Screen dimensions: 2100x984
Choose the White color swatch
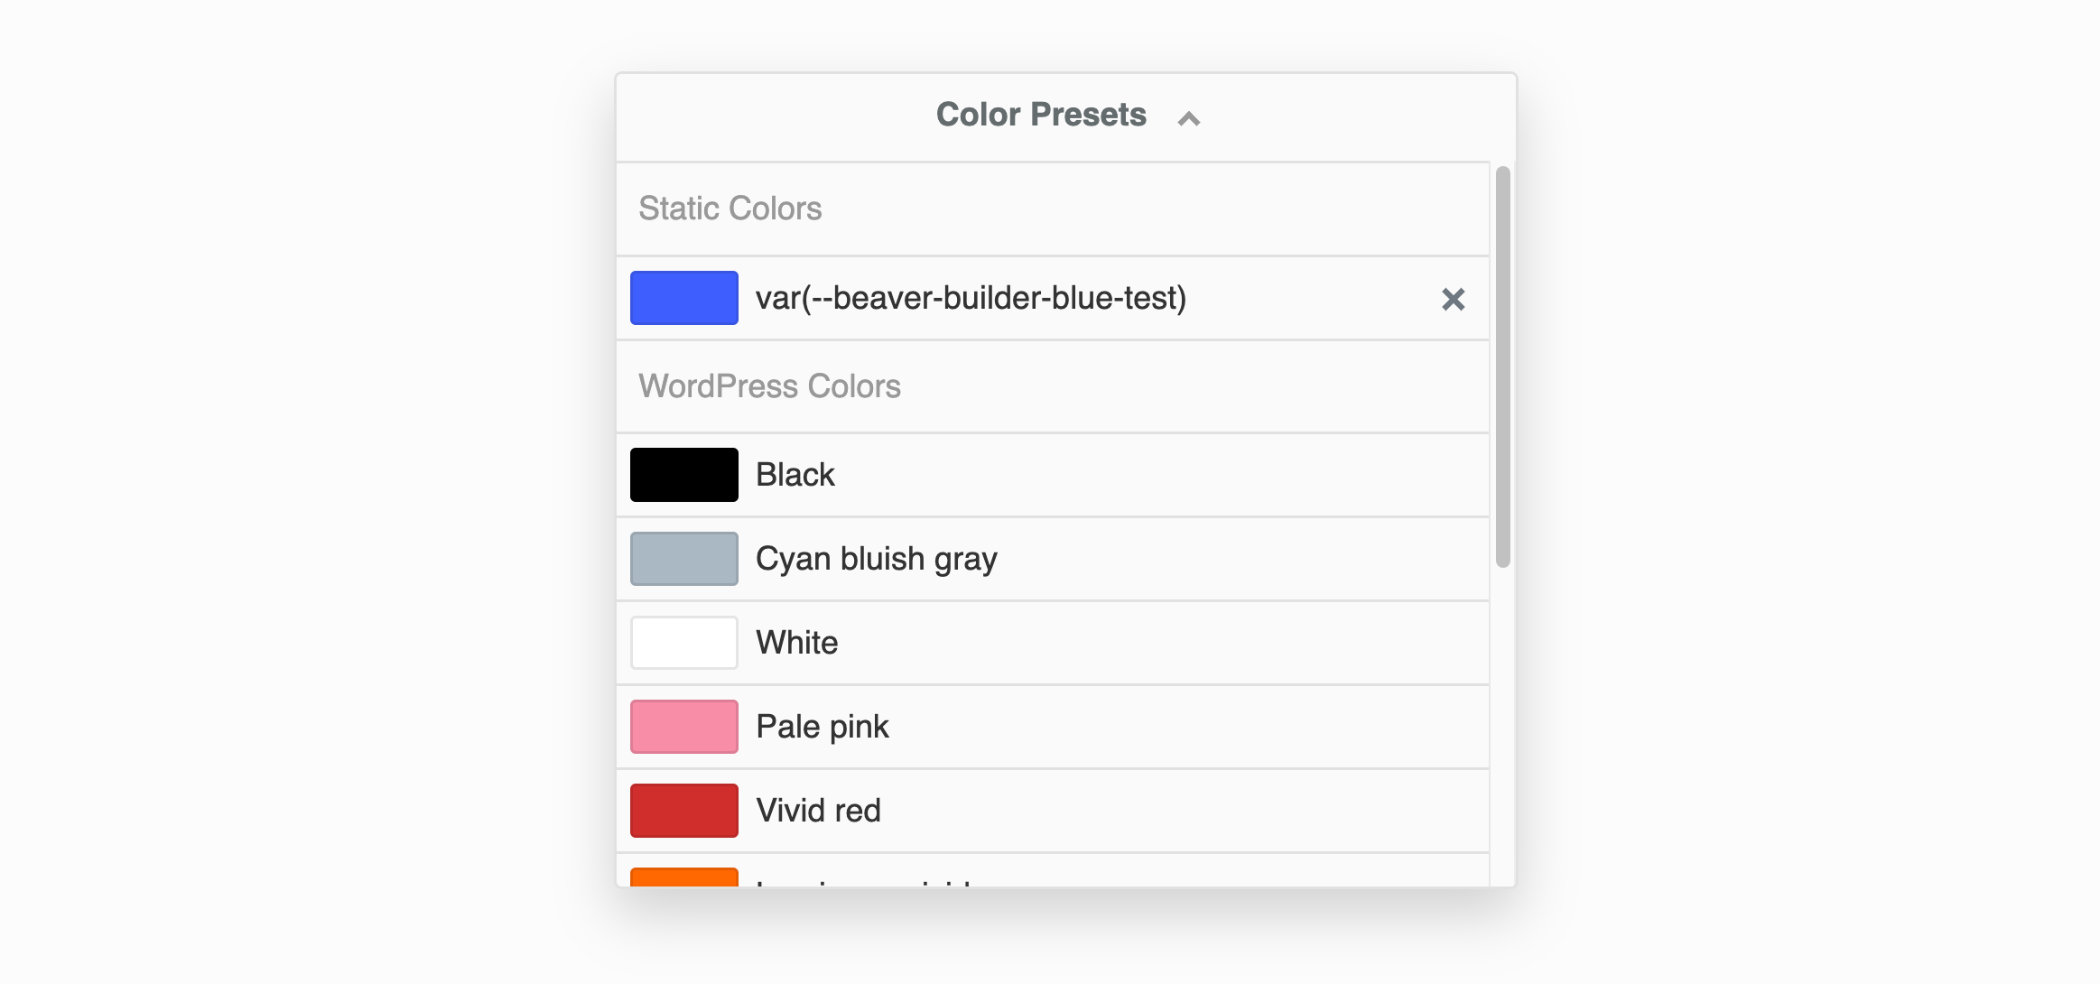point(683,642)
